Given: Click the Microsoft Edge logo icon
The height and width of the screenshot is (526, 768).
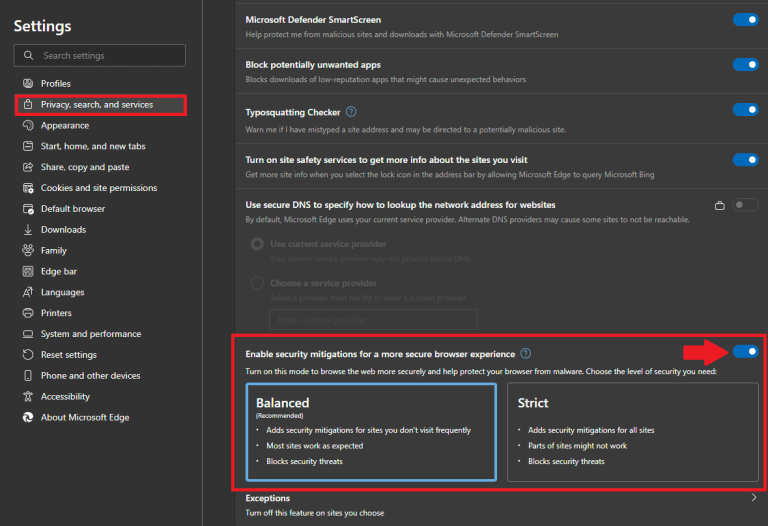Looking at the screenshot, I should (x=28, y=417).
